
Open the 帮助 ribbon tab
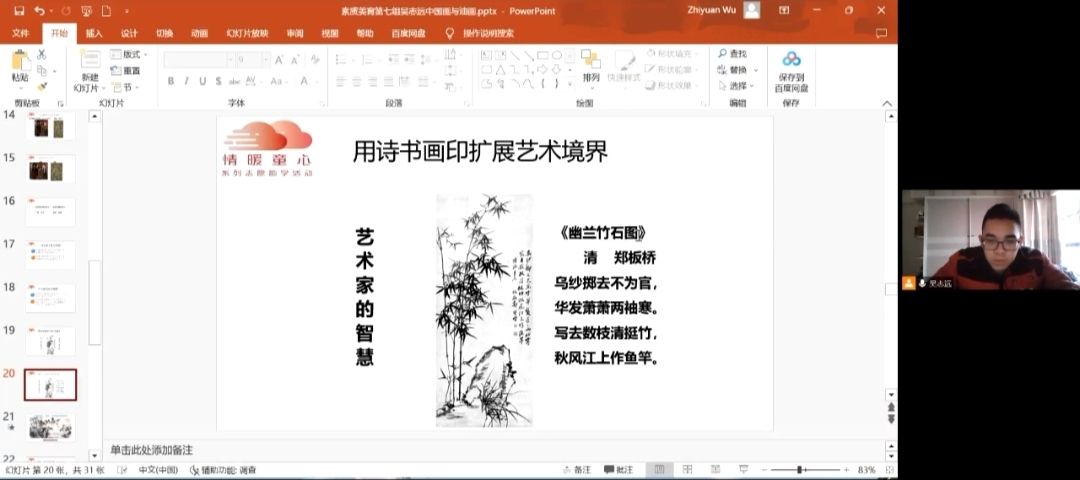[x=365, y=33]
